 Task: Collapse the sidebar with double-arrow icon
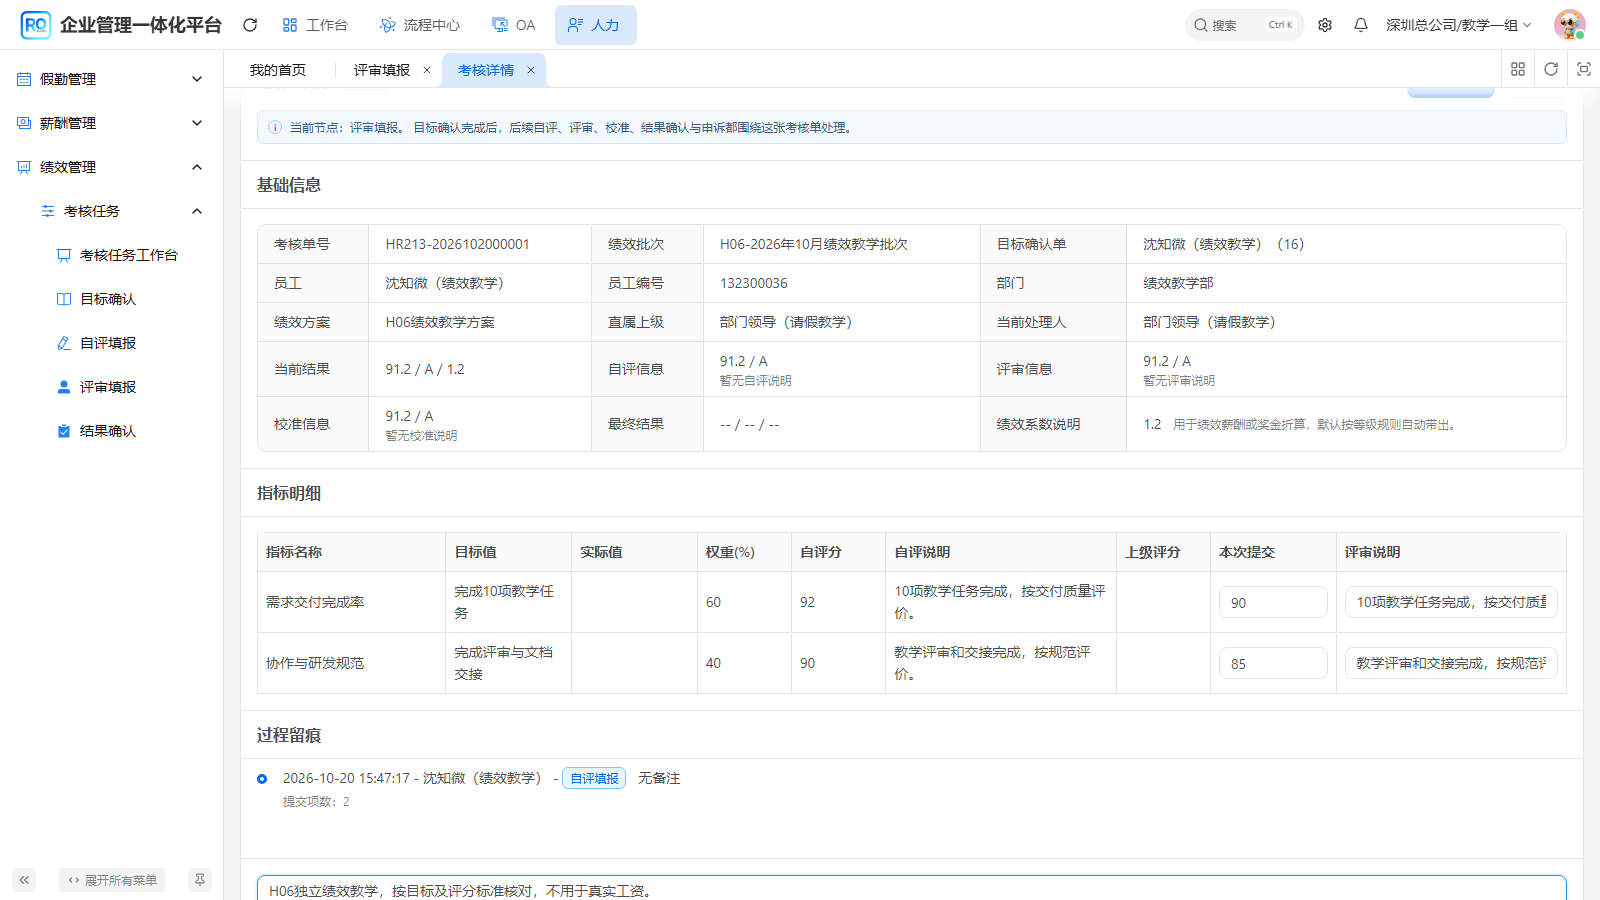tap(24, 880)
